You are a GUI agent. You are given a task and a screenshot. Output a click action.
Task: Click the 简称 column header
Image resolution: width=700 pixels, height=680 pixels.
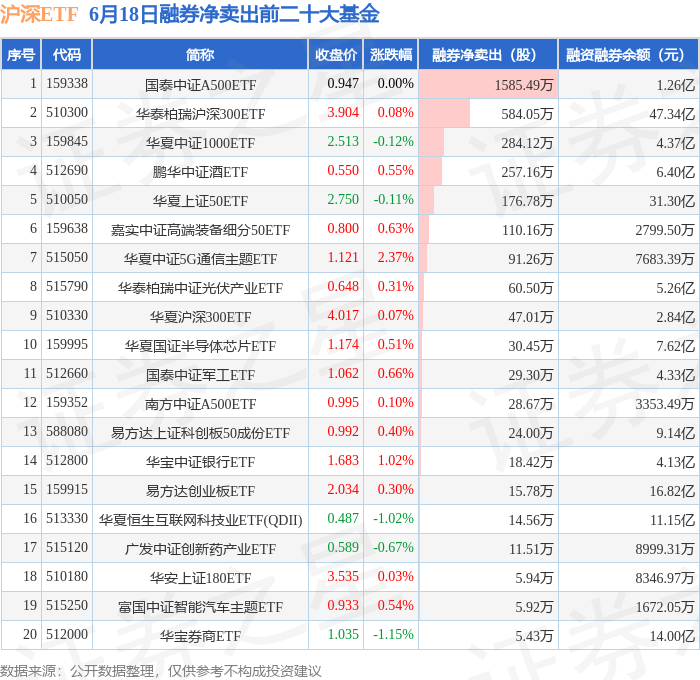[x=200, y=55]
